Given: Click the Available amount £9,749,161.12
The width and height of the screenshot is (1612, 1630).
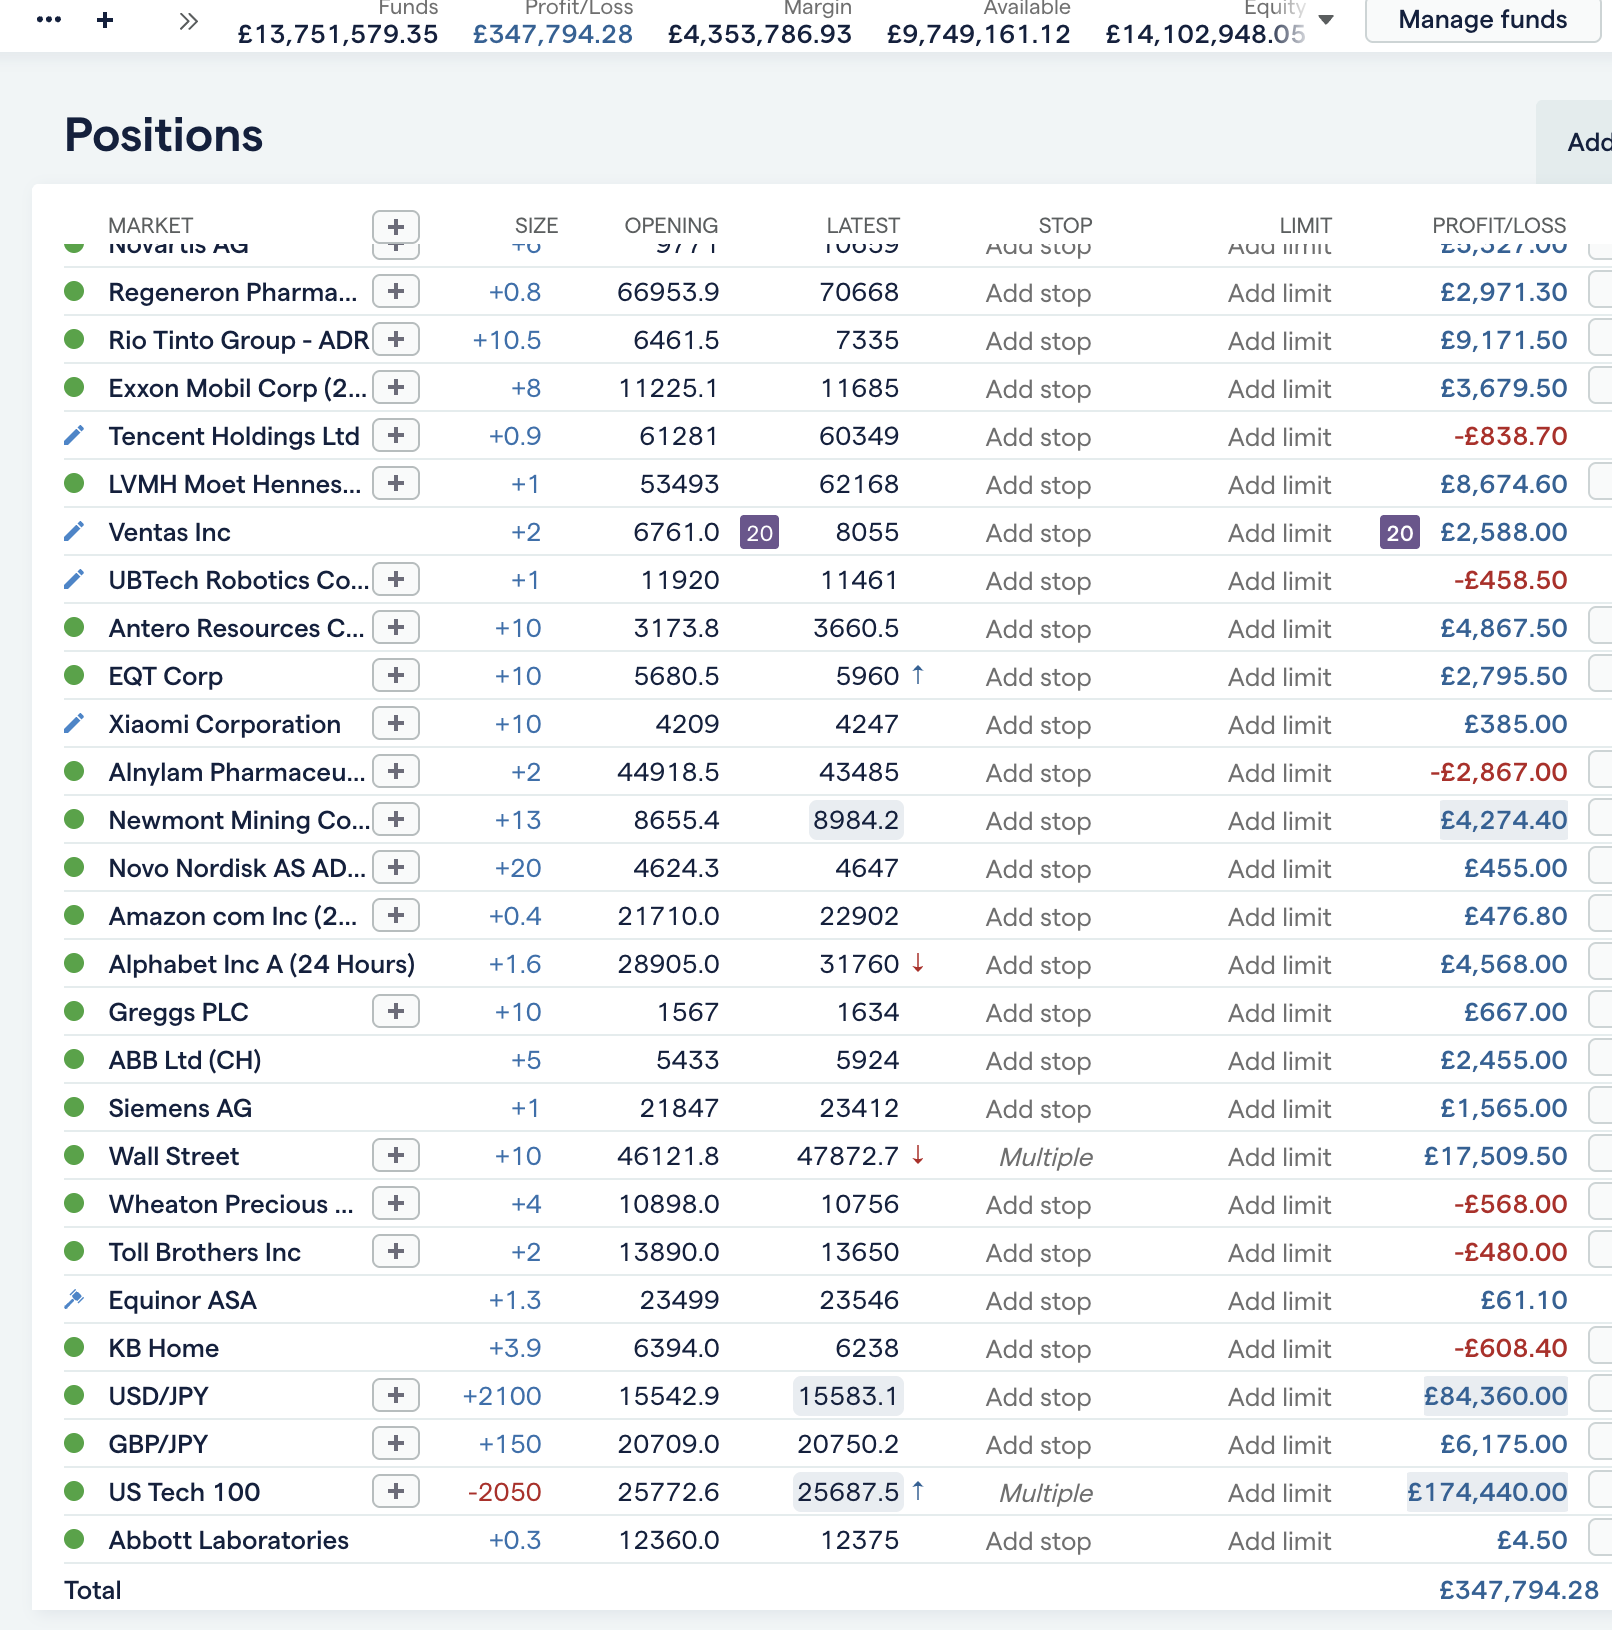Looking at the screenshot, I should click(x=978, y=34).
